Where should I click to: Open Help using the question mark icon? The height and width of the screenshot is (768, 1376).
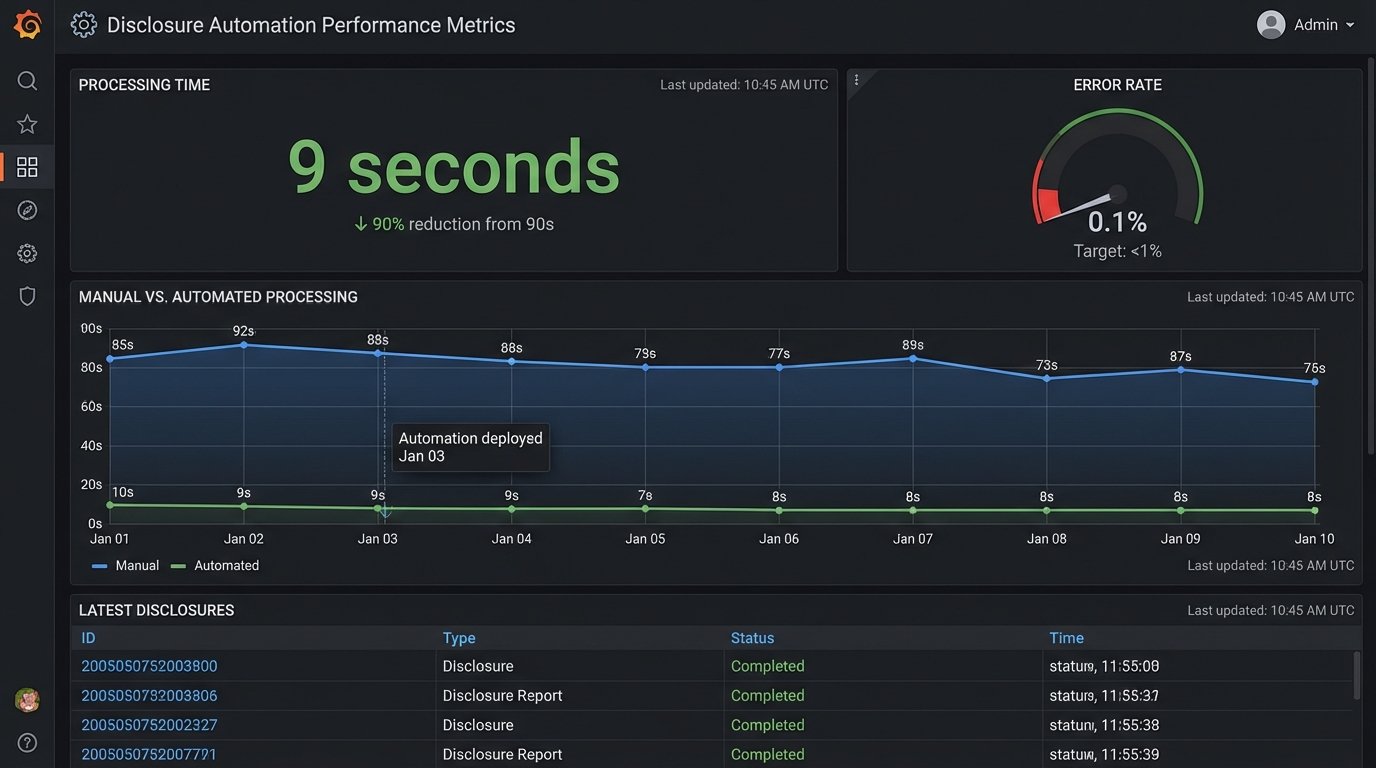coord(27,742)
